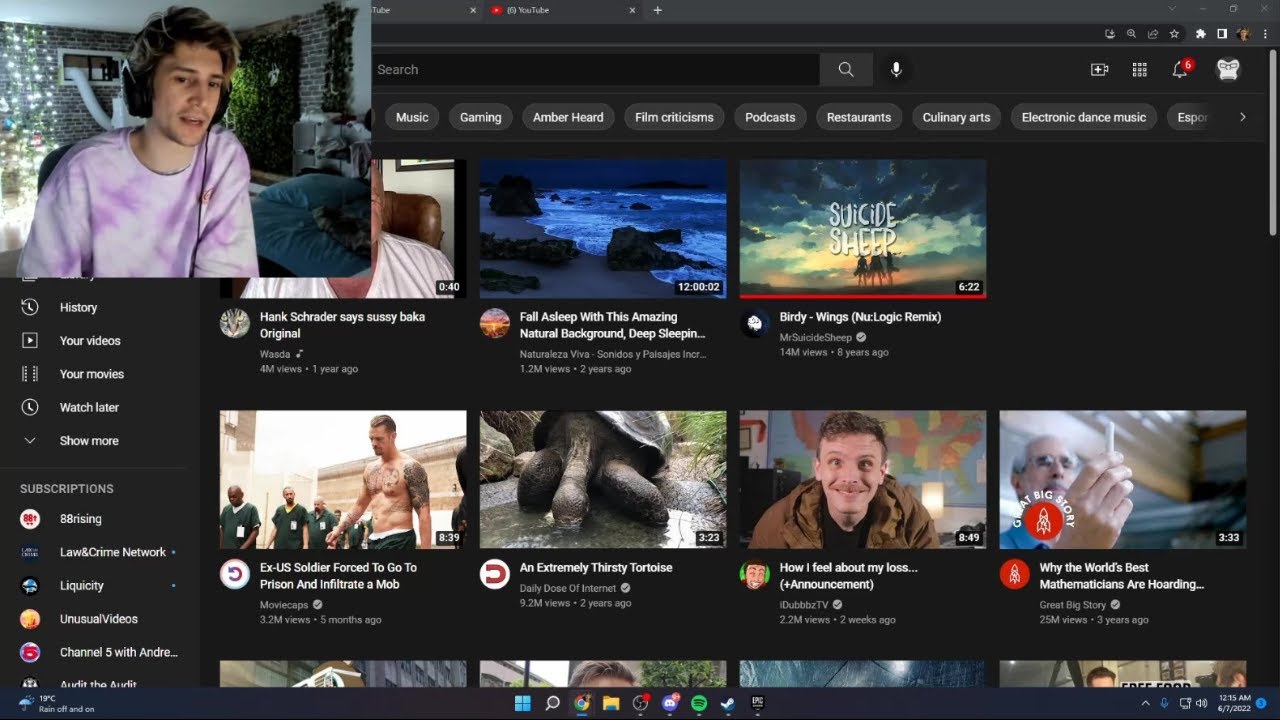The width and height of the screenshot is (1280, 720).
Task: Open 'Birdy - Wings (Nu:Logic Remix)' title
Action: coord(860,317)
